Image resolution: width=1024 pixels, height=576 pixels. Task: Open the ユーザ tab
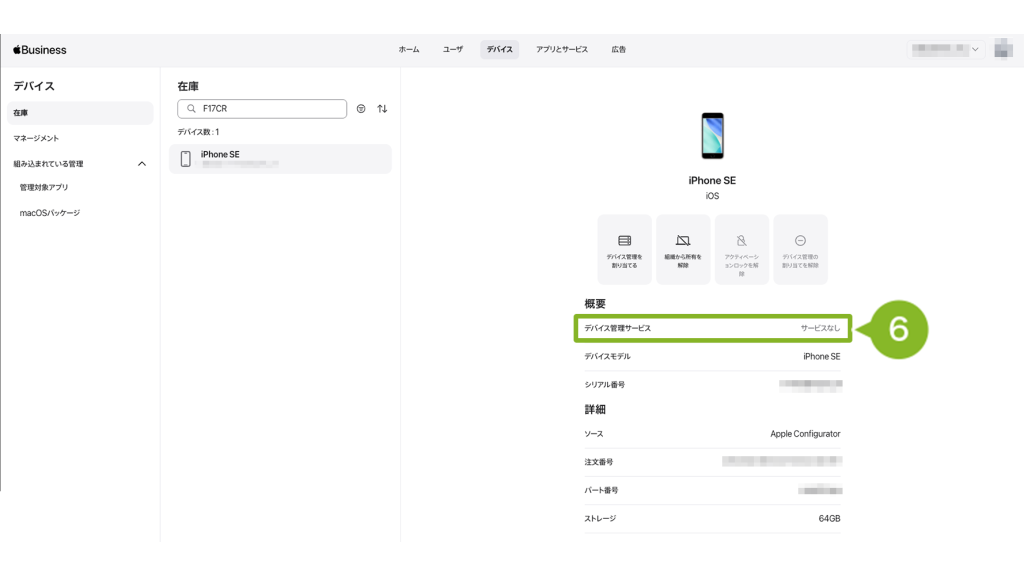[453, 50]
